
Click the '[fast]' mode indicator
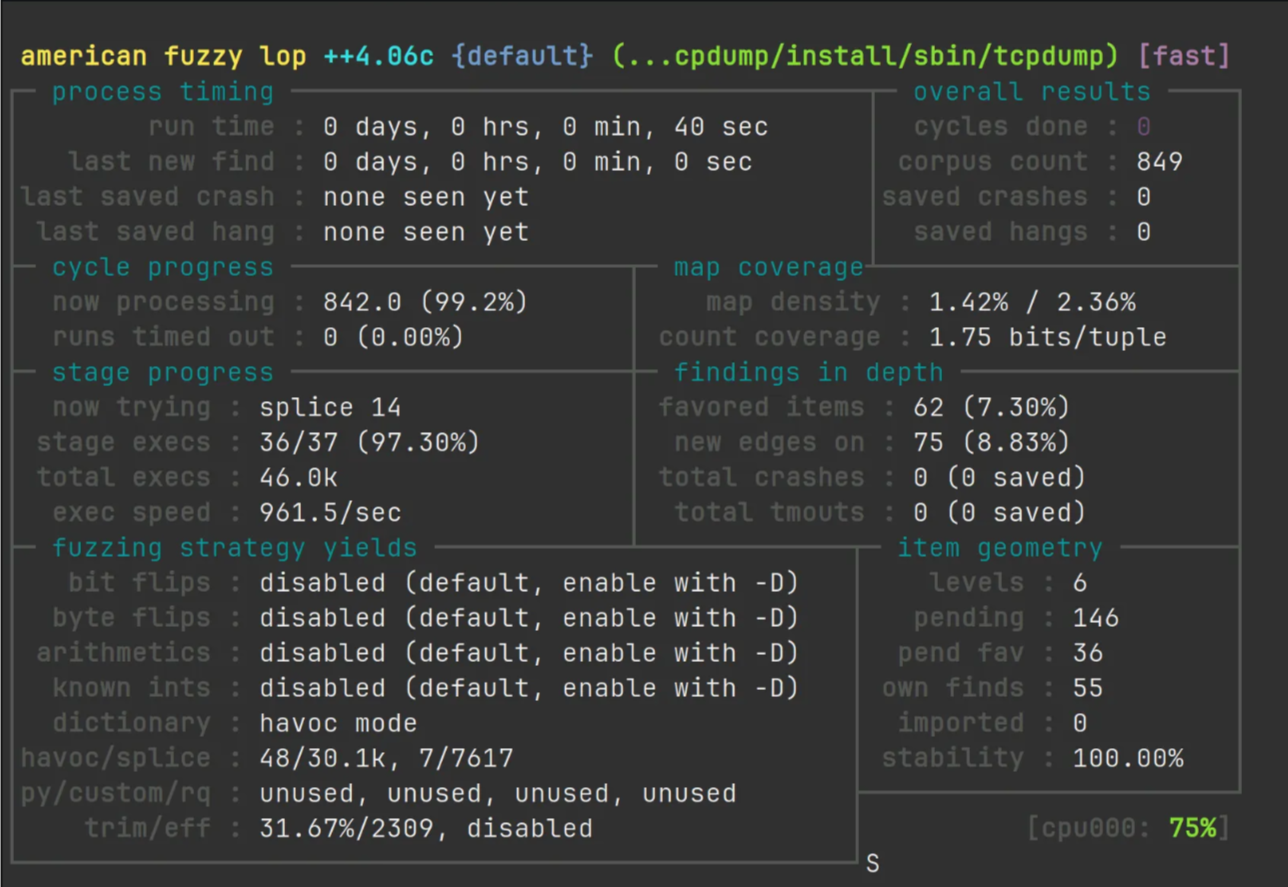(1184, 56)
